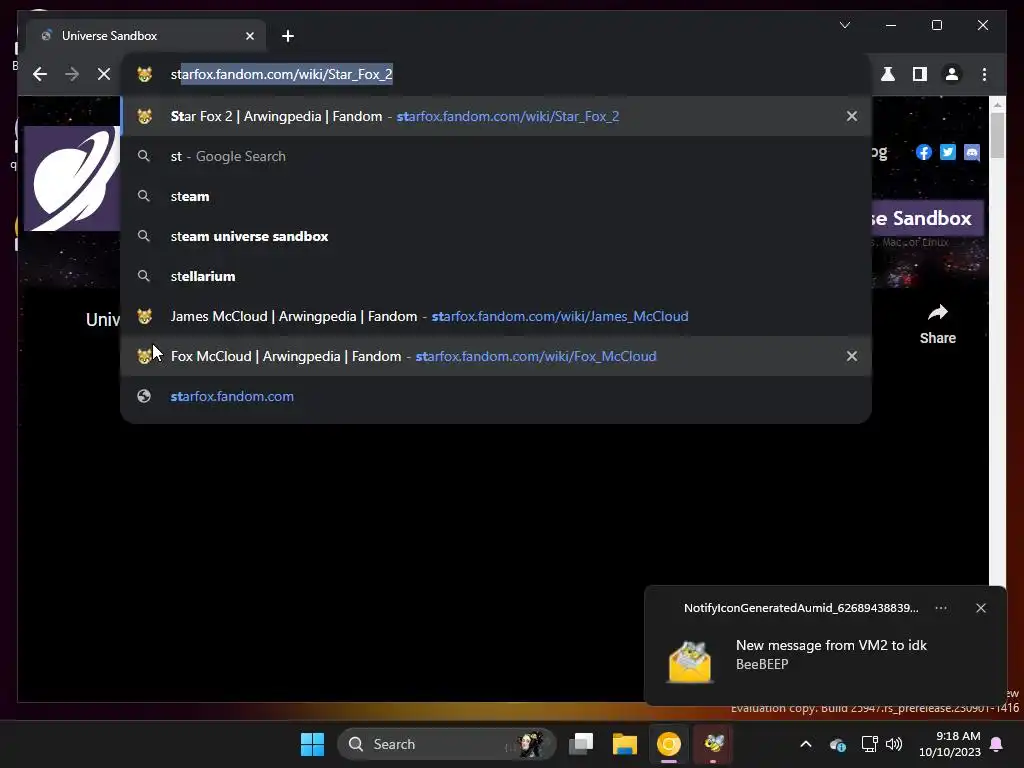Open Chrome Labs flask icon
The image size is (1024, 768).
(888, 74)
